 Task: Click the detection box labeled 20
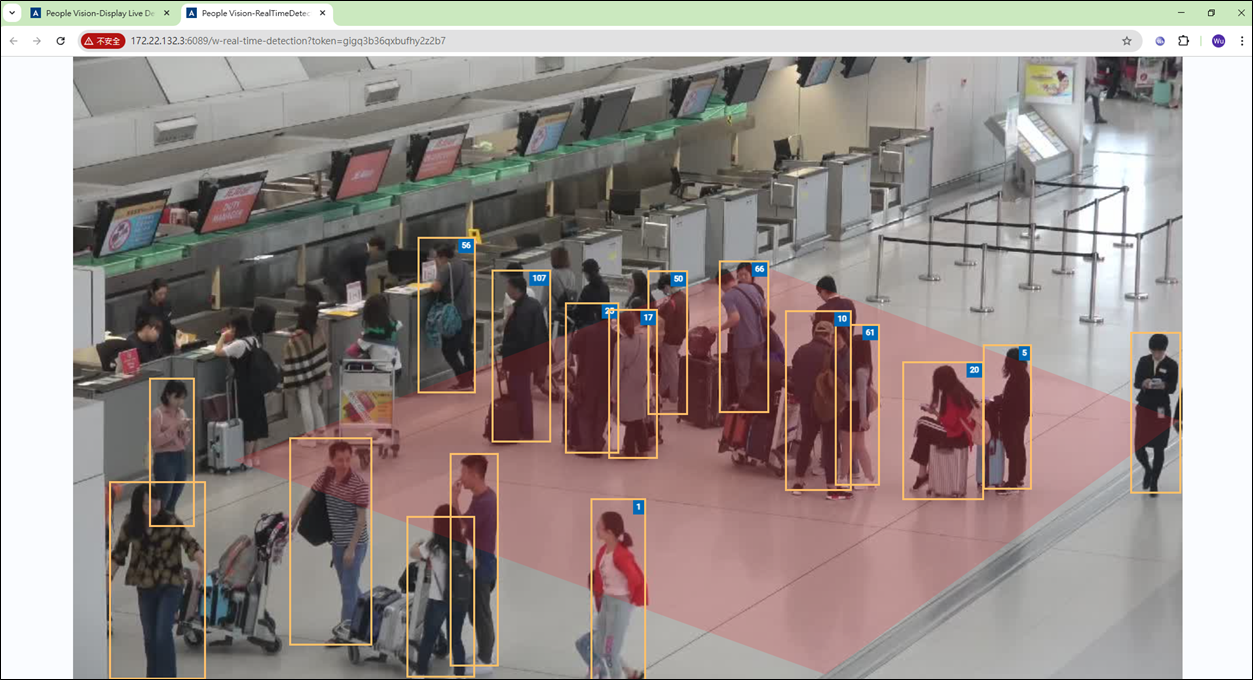pos(942,430)
